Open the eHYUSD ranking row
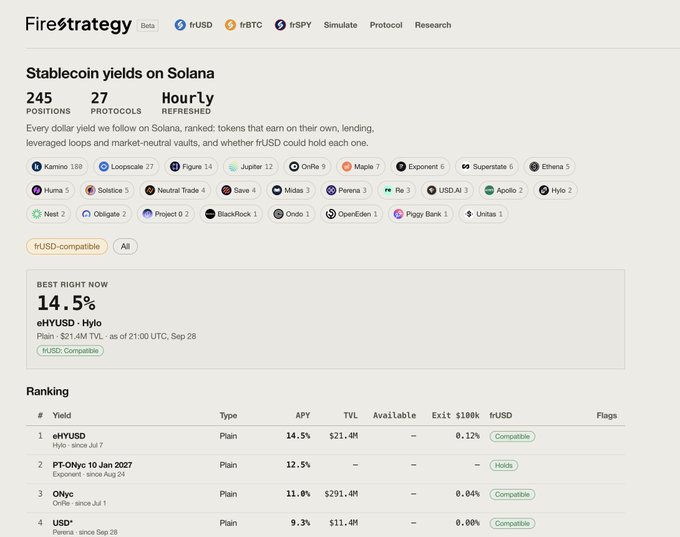Image resolution: width=680 pixels, height=537 pixels. pos(326,440)
